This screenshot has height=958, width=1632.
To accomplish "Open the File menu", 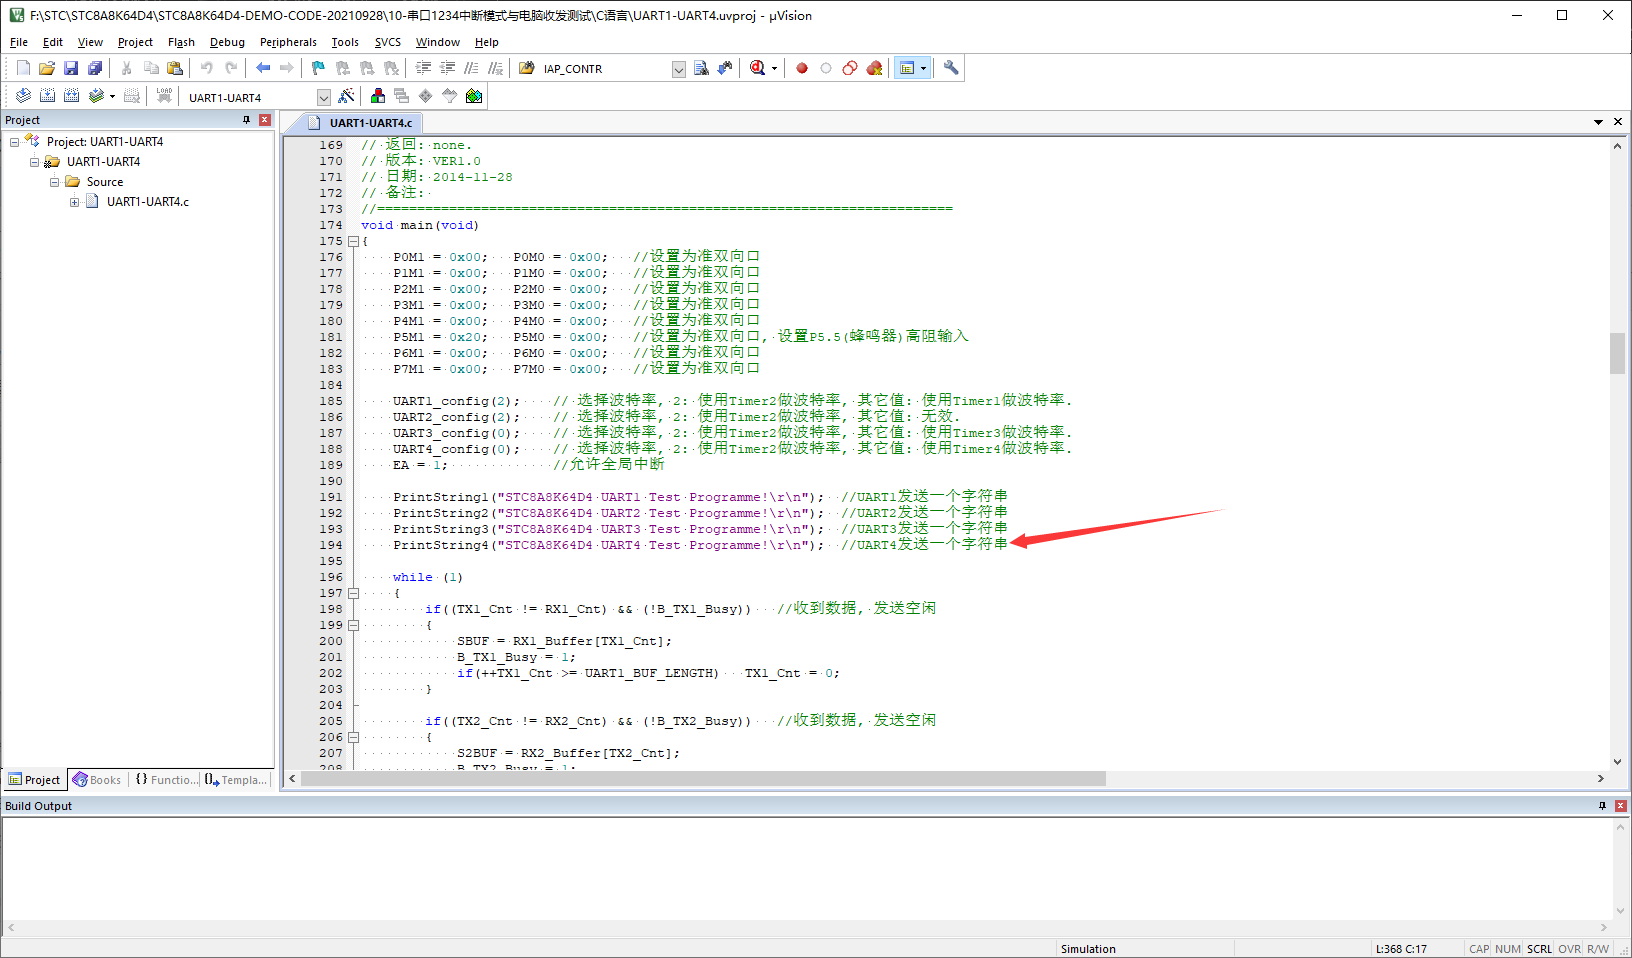I will click(19, 42).
